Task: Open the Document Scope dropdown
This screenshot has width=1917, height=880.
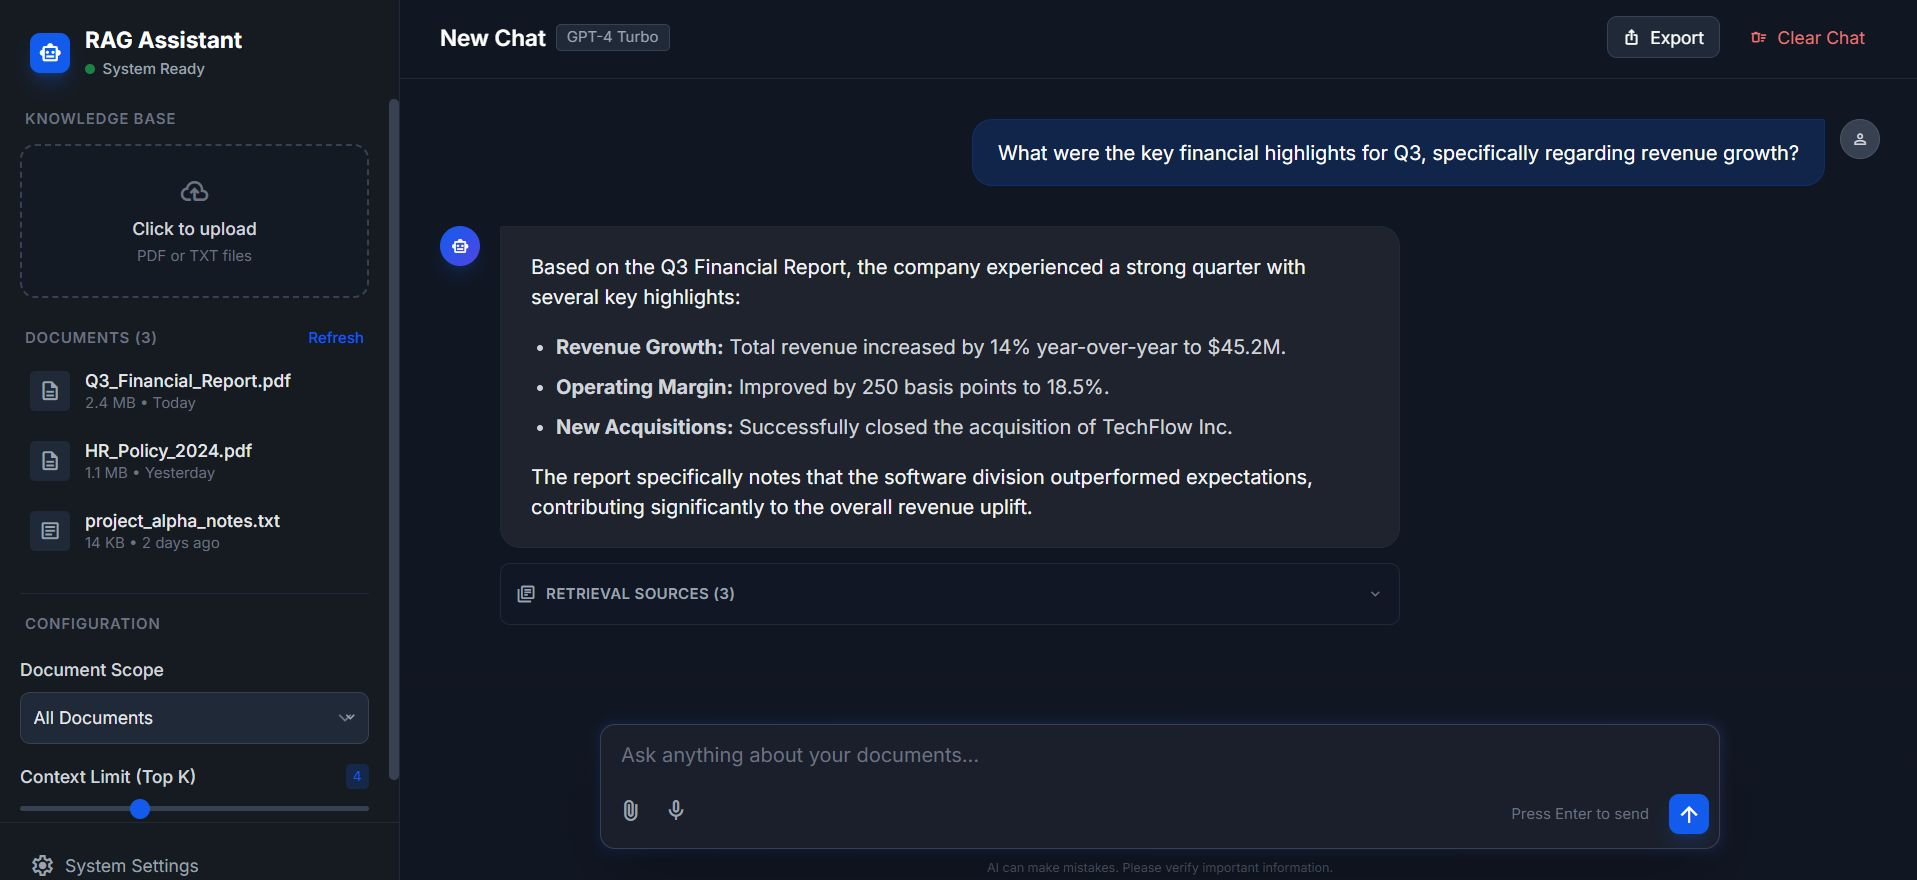Action: [194, 718]
